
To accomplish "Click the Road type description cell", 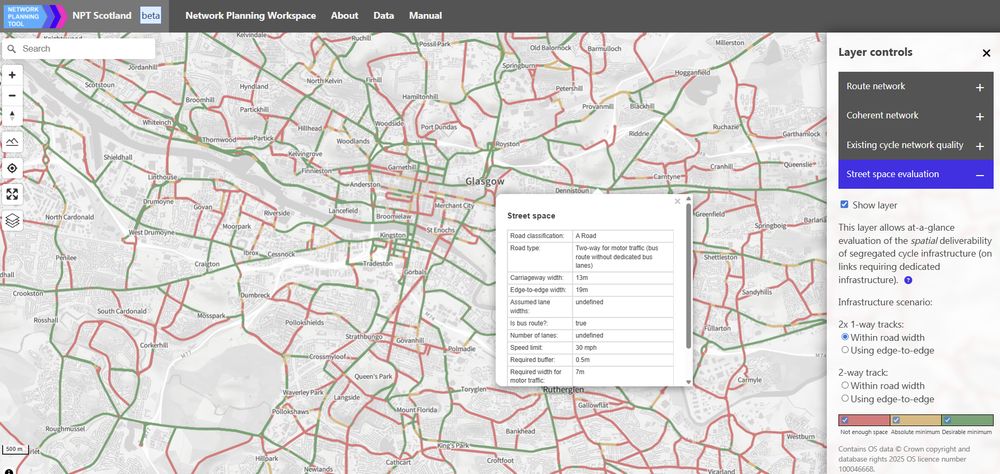I will click(623, 256).
